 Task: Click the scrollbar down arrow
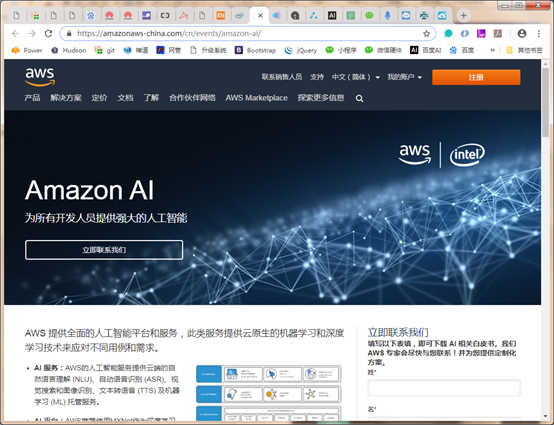pyautogui.click(x=546, y=416)
